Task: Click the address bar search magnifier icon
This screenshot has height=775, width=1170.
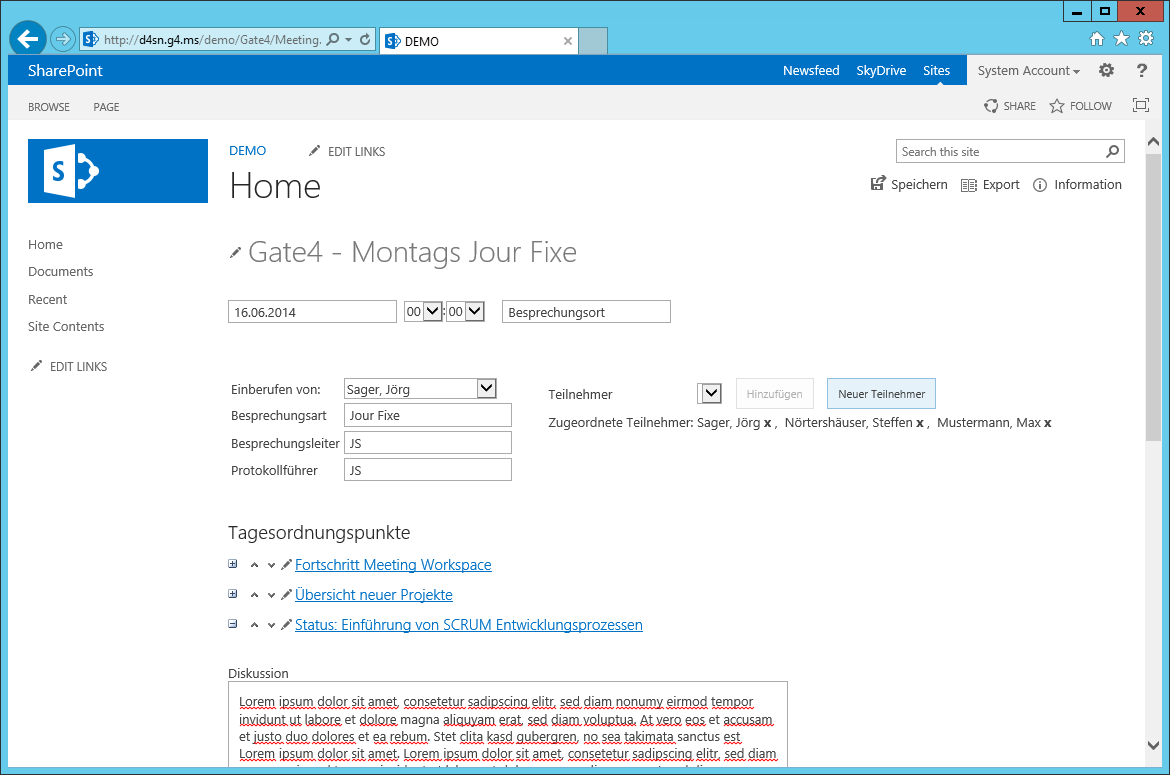Action: [334, 40]
